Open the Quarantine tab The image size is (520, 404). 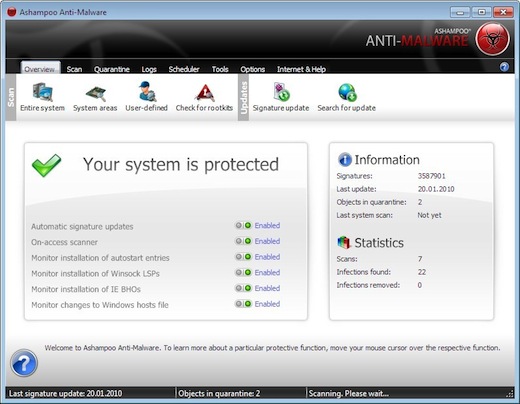click(x=112, y=69)
